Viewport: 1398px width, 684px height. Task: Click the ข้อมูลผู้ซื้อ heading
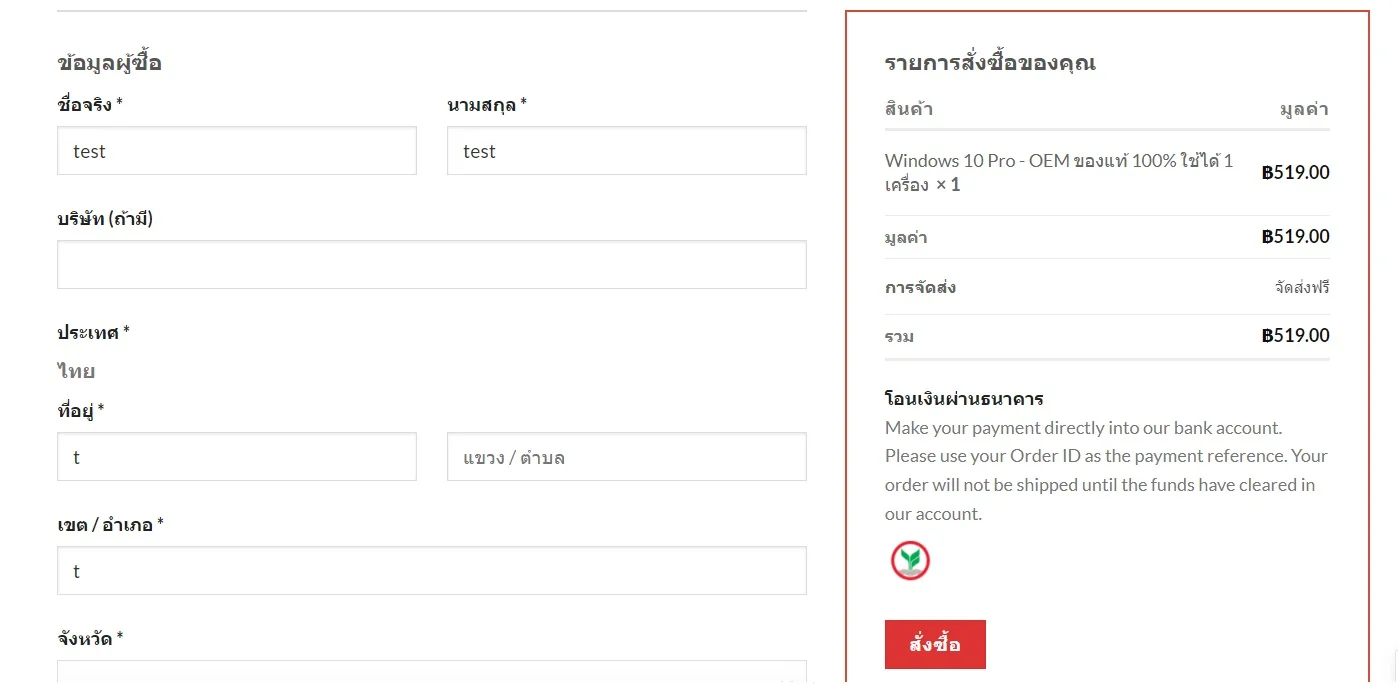pyautogui.click(x=110, y=63)
